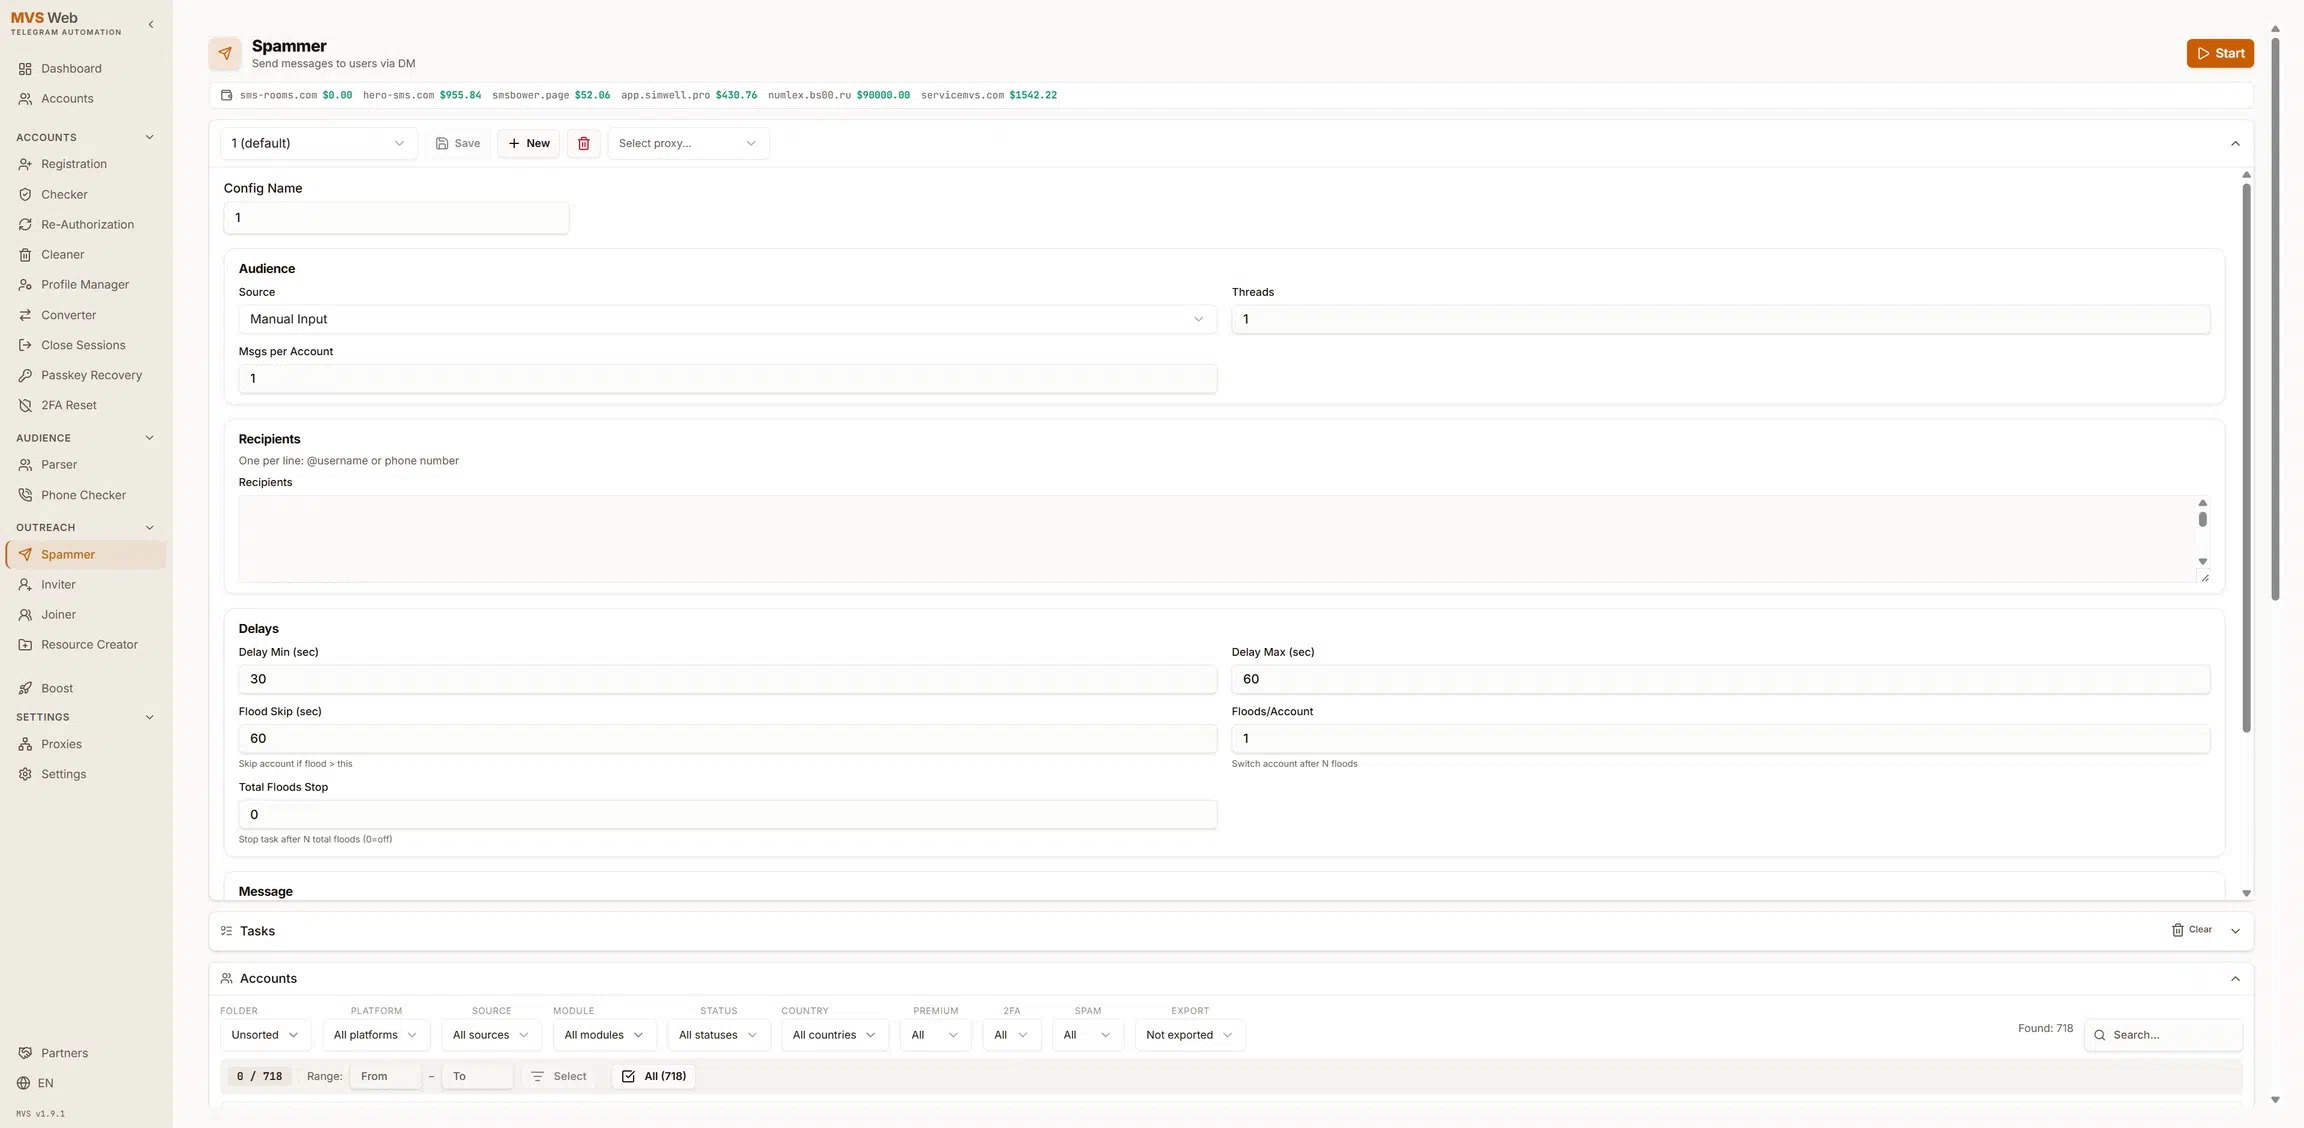Click the orange Start button

[x=2220, y=54]
